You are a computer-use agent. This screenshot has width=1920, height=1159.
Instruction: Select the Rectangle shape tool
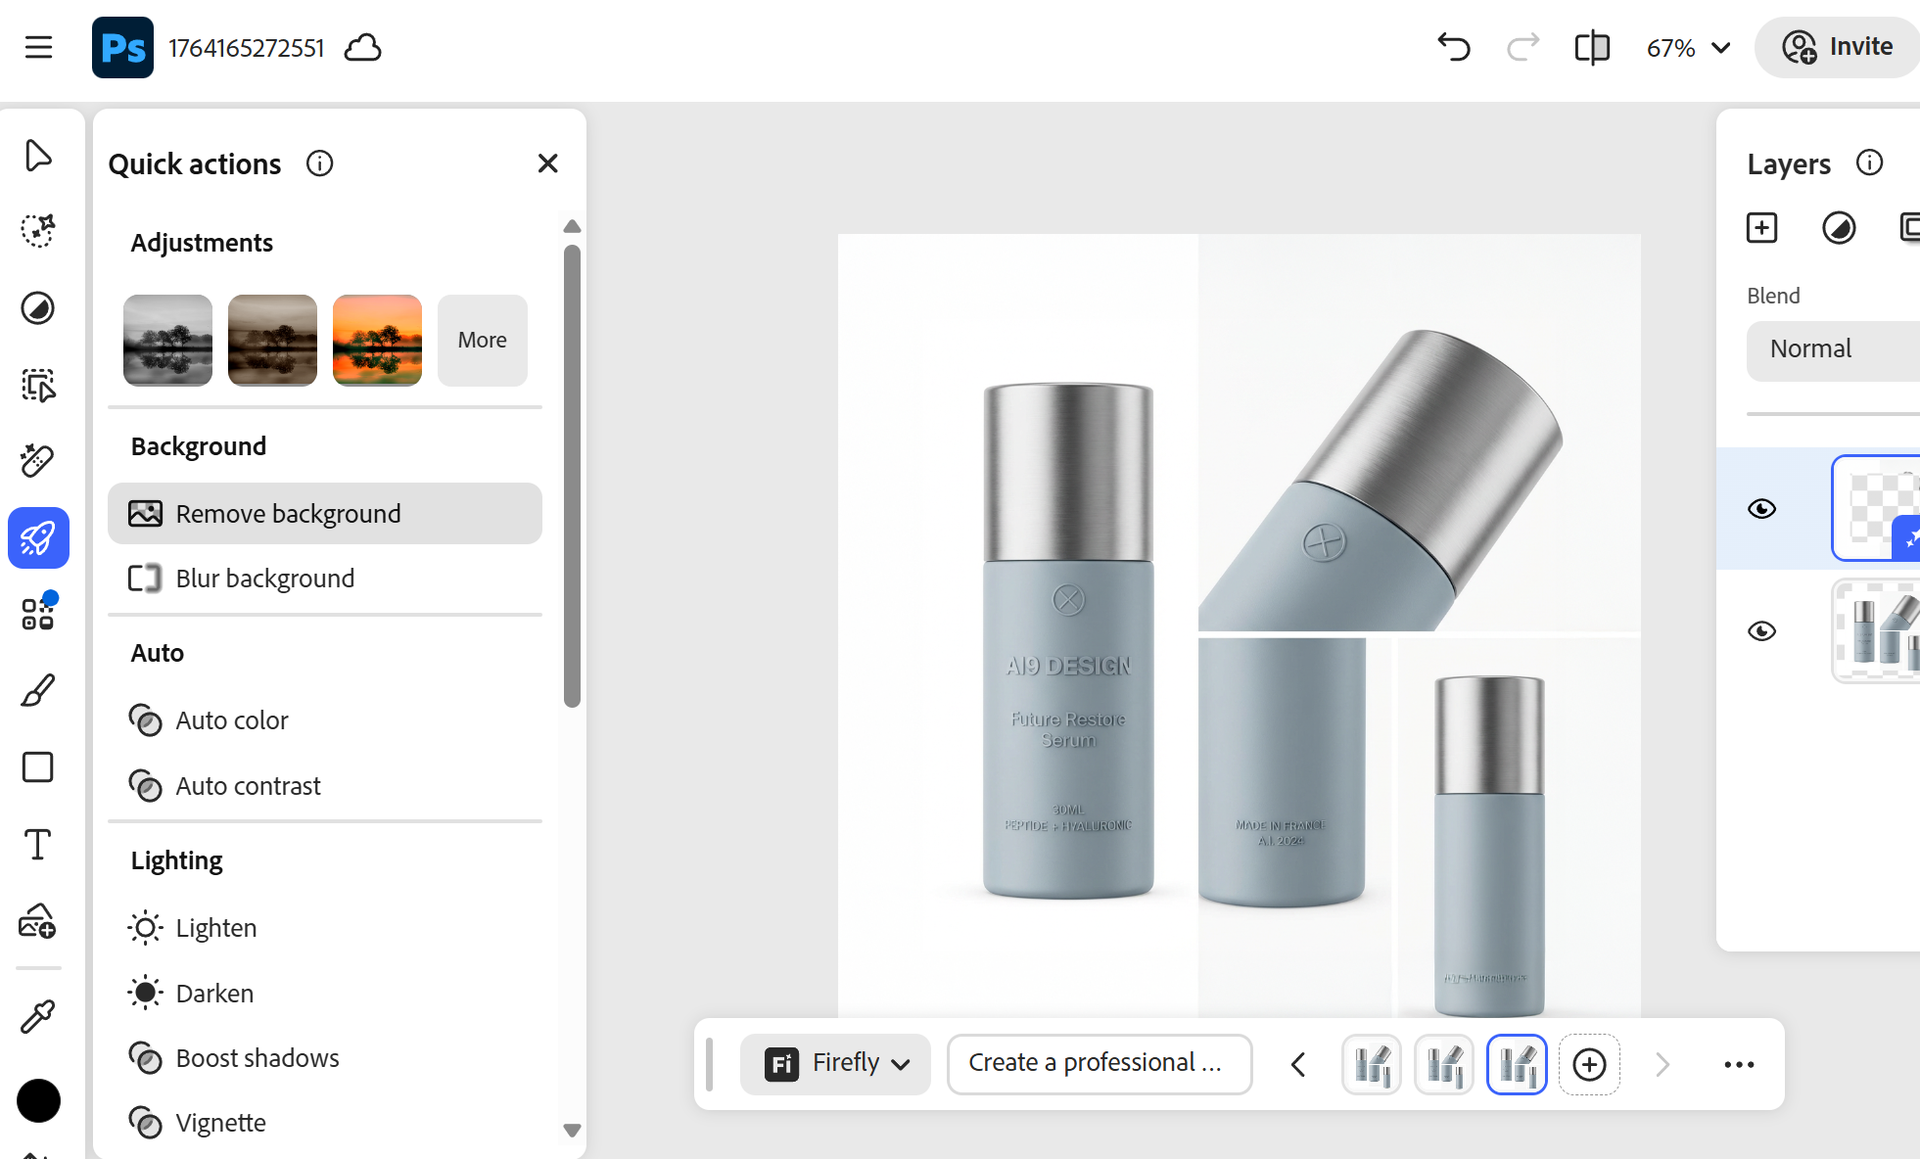click(38, 768)
